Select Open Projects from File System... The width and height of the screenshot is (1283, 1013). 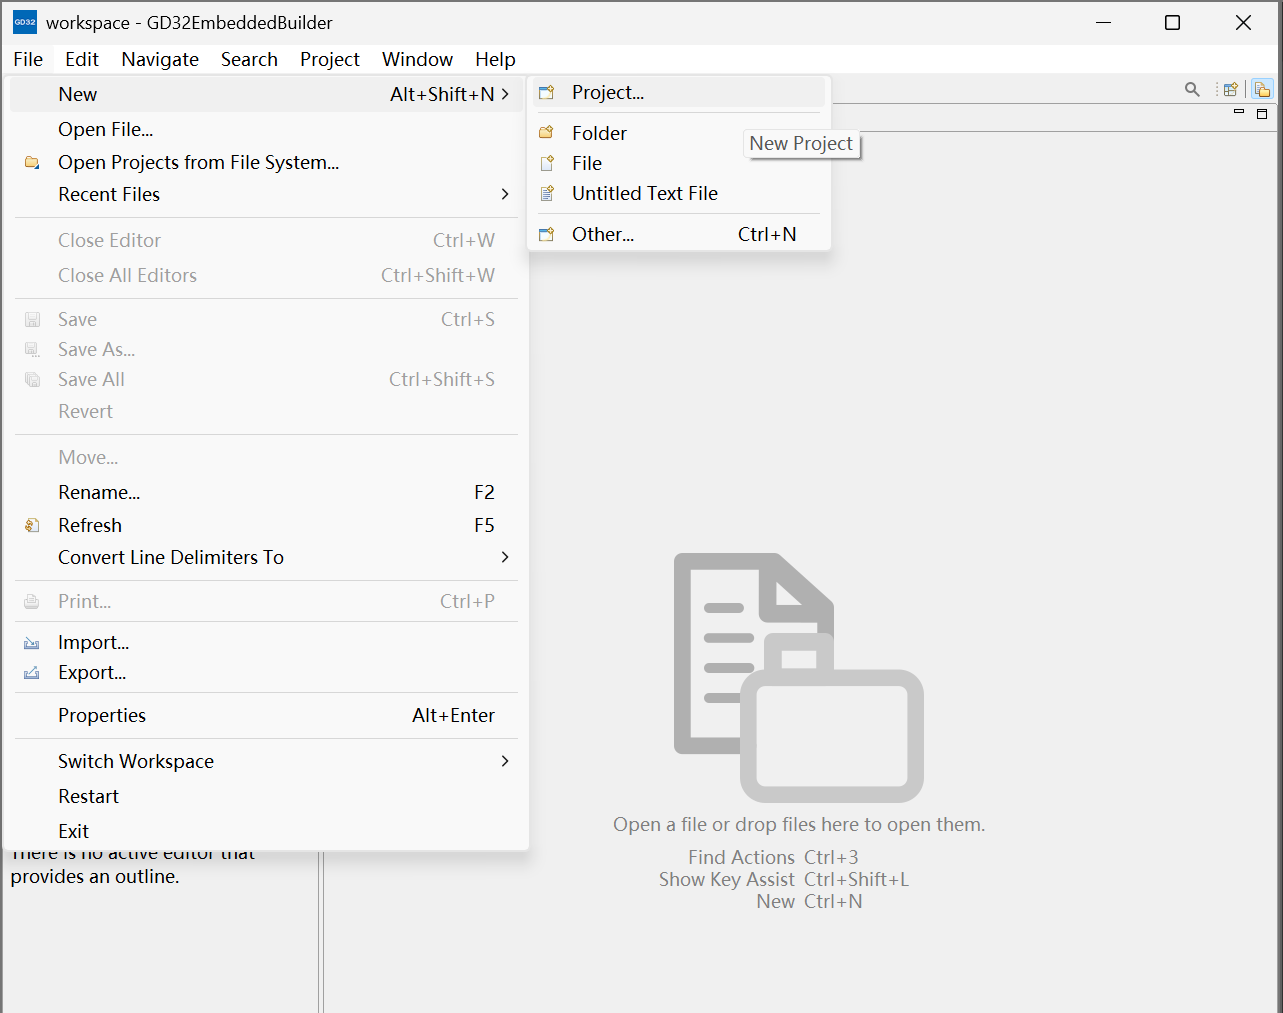[x=266, y=162]
